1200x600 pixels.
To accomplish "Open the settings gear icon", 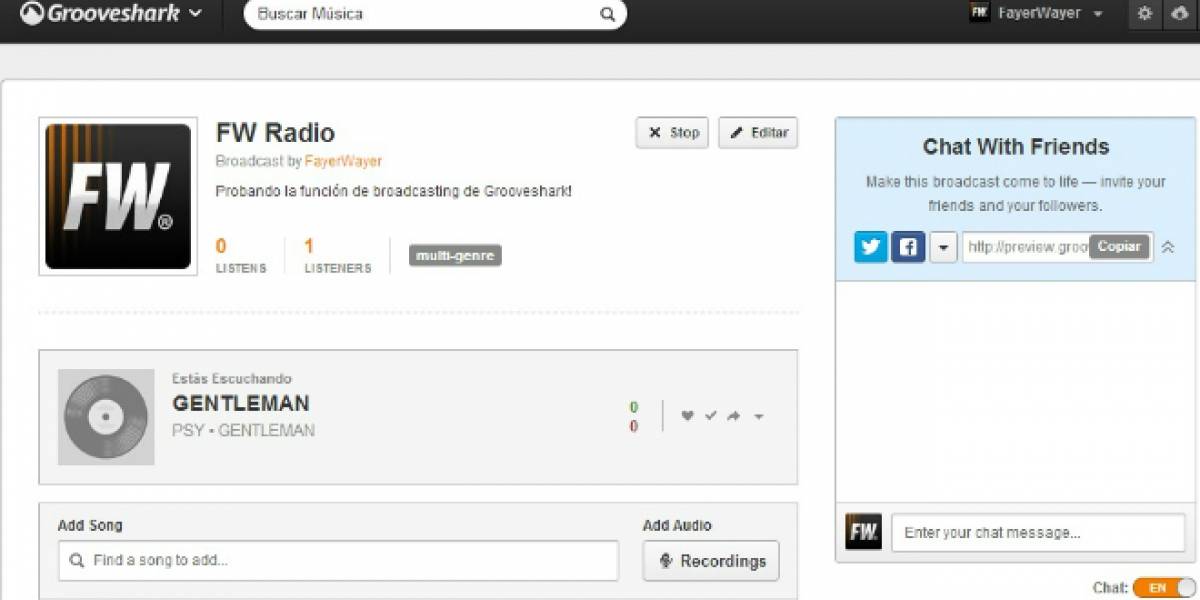I will pyautogui.click(x=1145, y=14).
